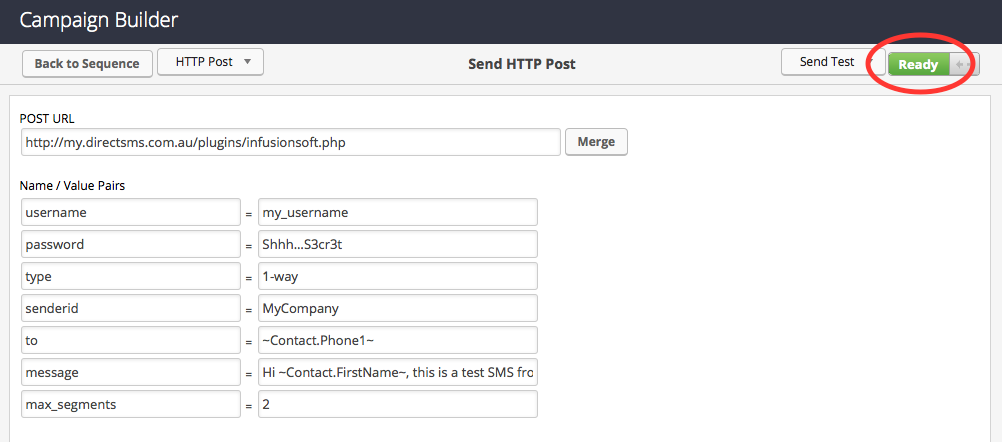This screenshot has height=442, width=1002.
Task: Select the 'max_segments' name field
Action: [131, 404]
